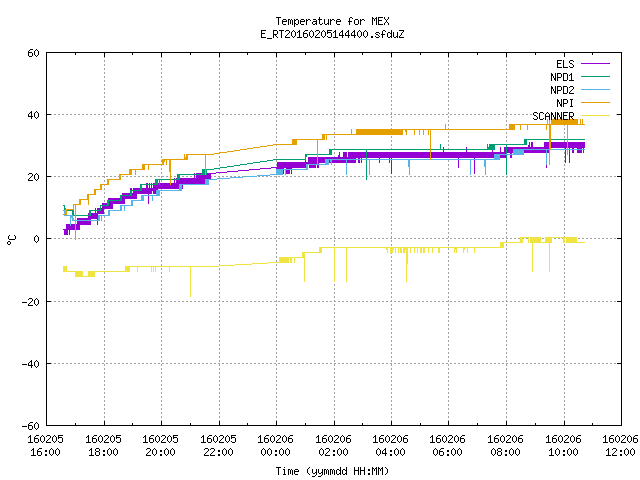Click the x-axis tick 160205 18:00

pyautogui.click(x=103, y=446)
